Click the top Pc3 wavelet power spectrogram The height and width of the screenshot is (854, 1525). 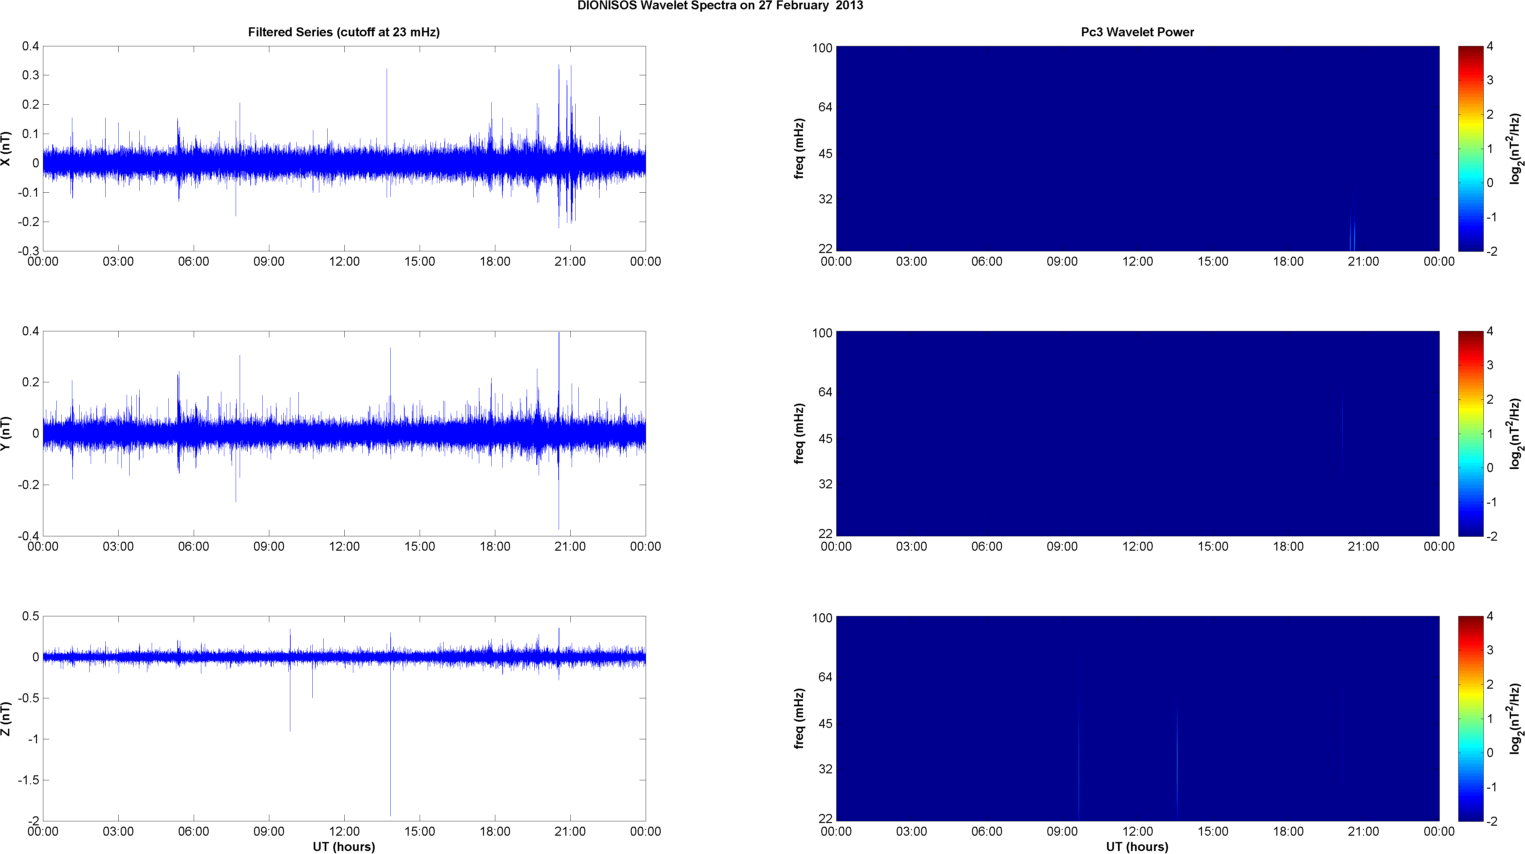[1137, 148]
